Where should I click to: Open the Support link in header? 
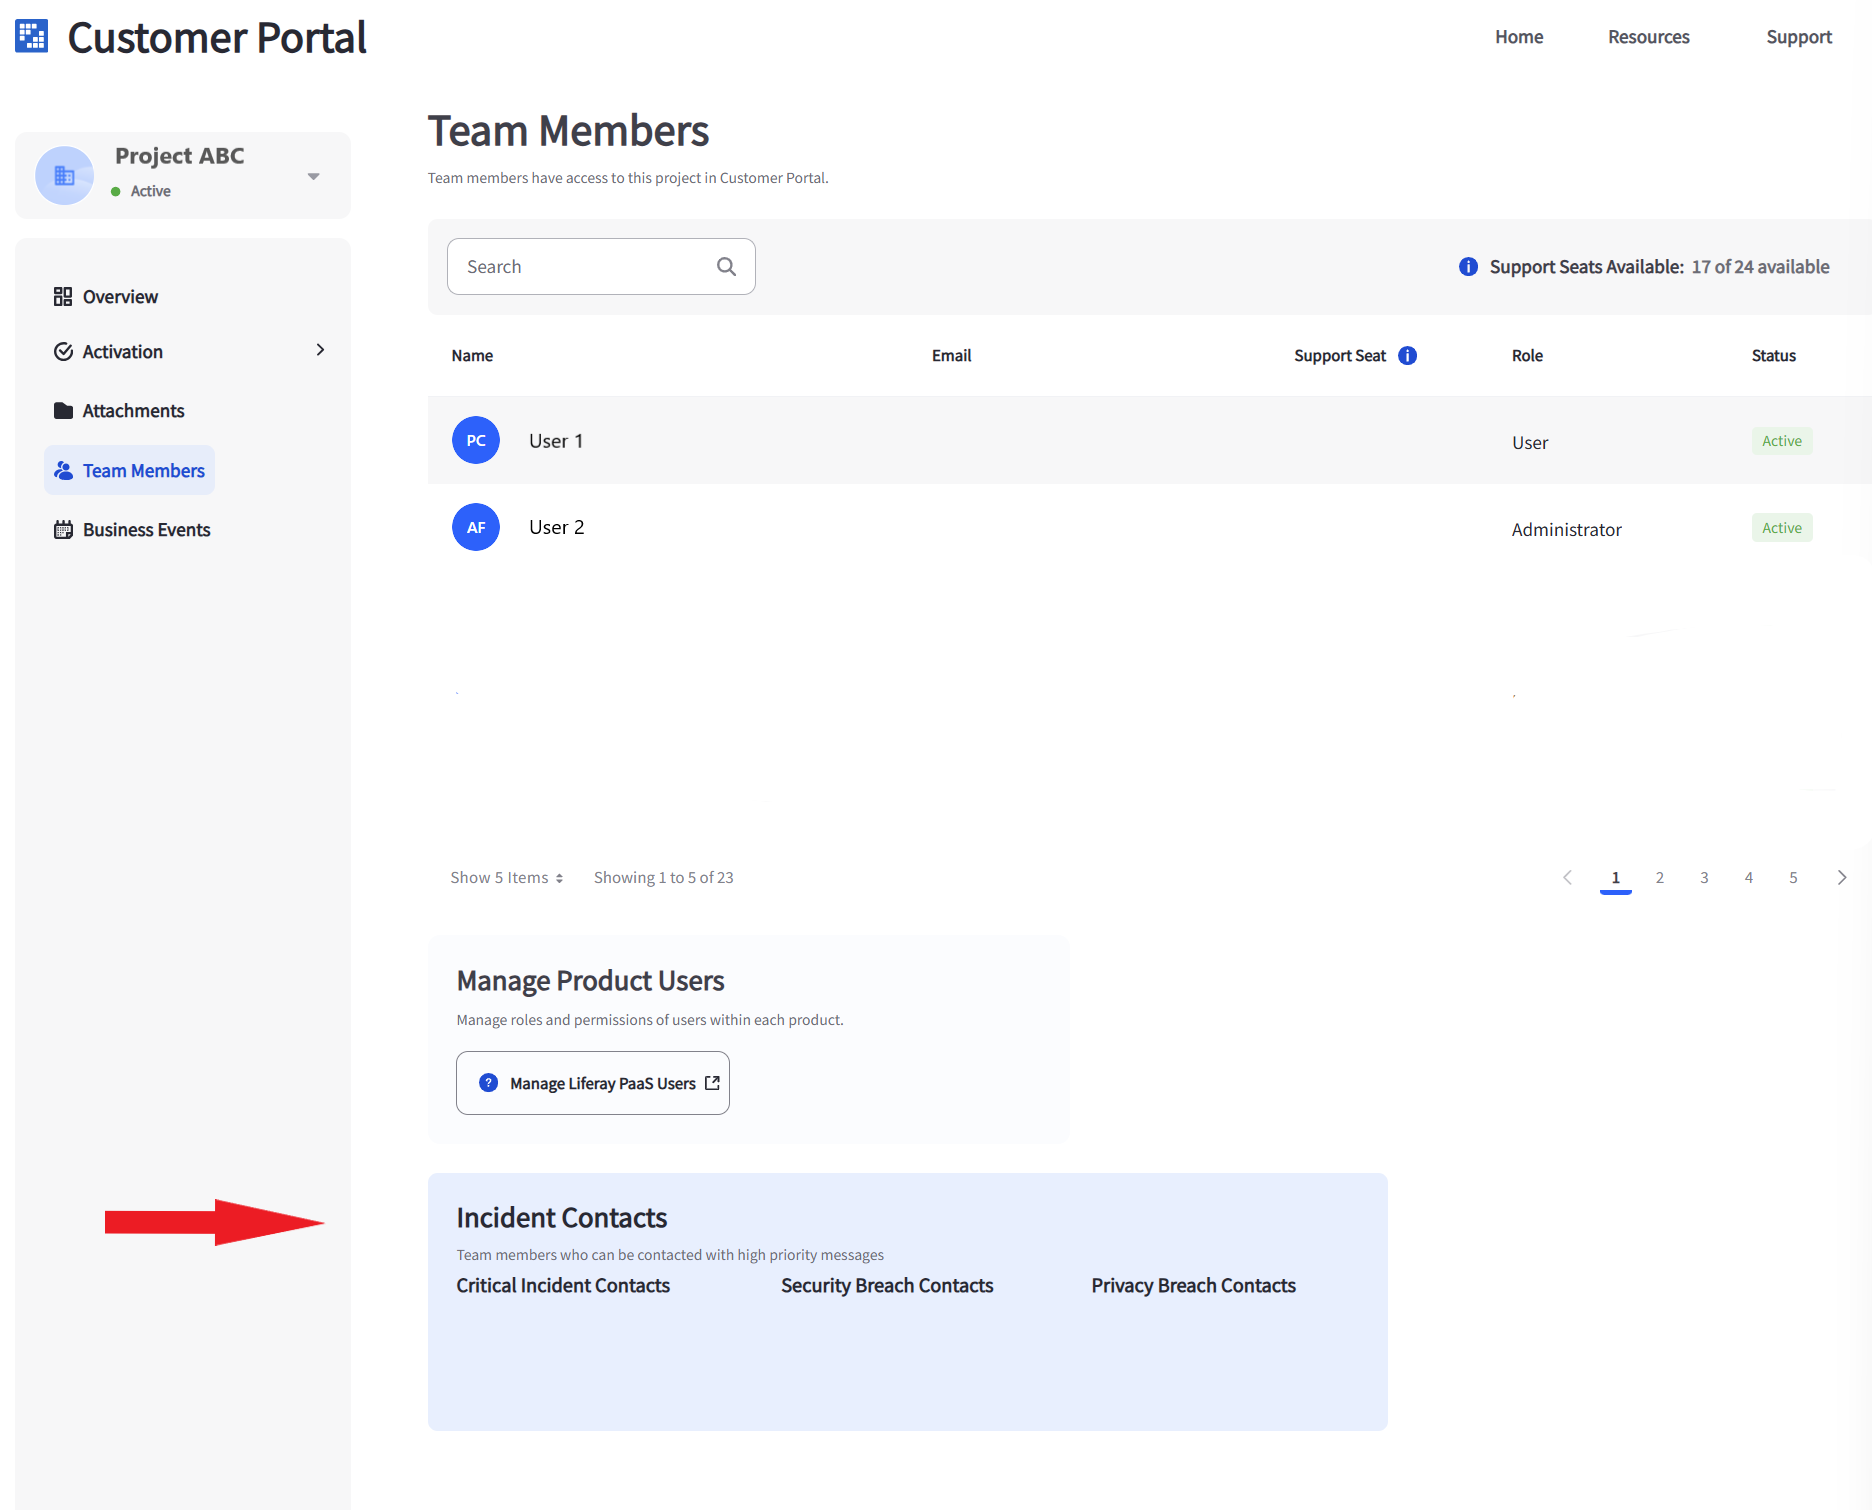1798,37
